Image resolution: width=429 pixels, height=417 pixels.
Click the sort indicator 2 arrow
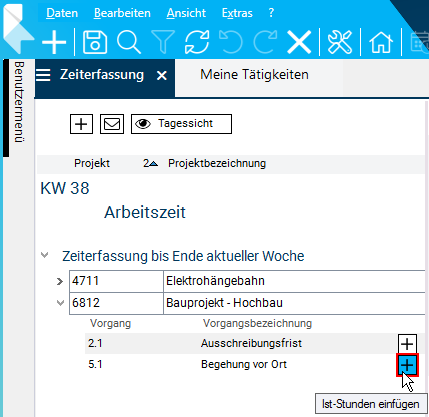[x=150, y=163]
